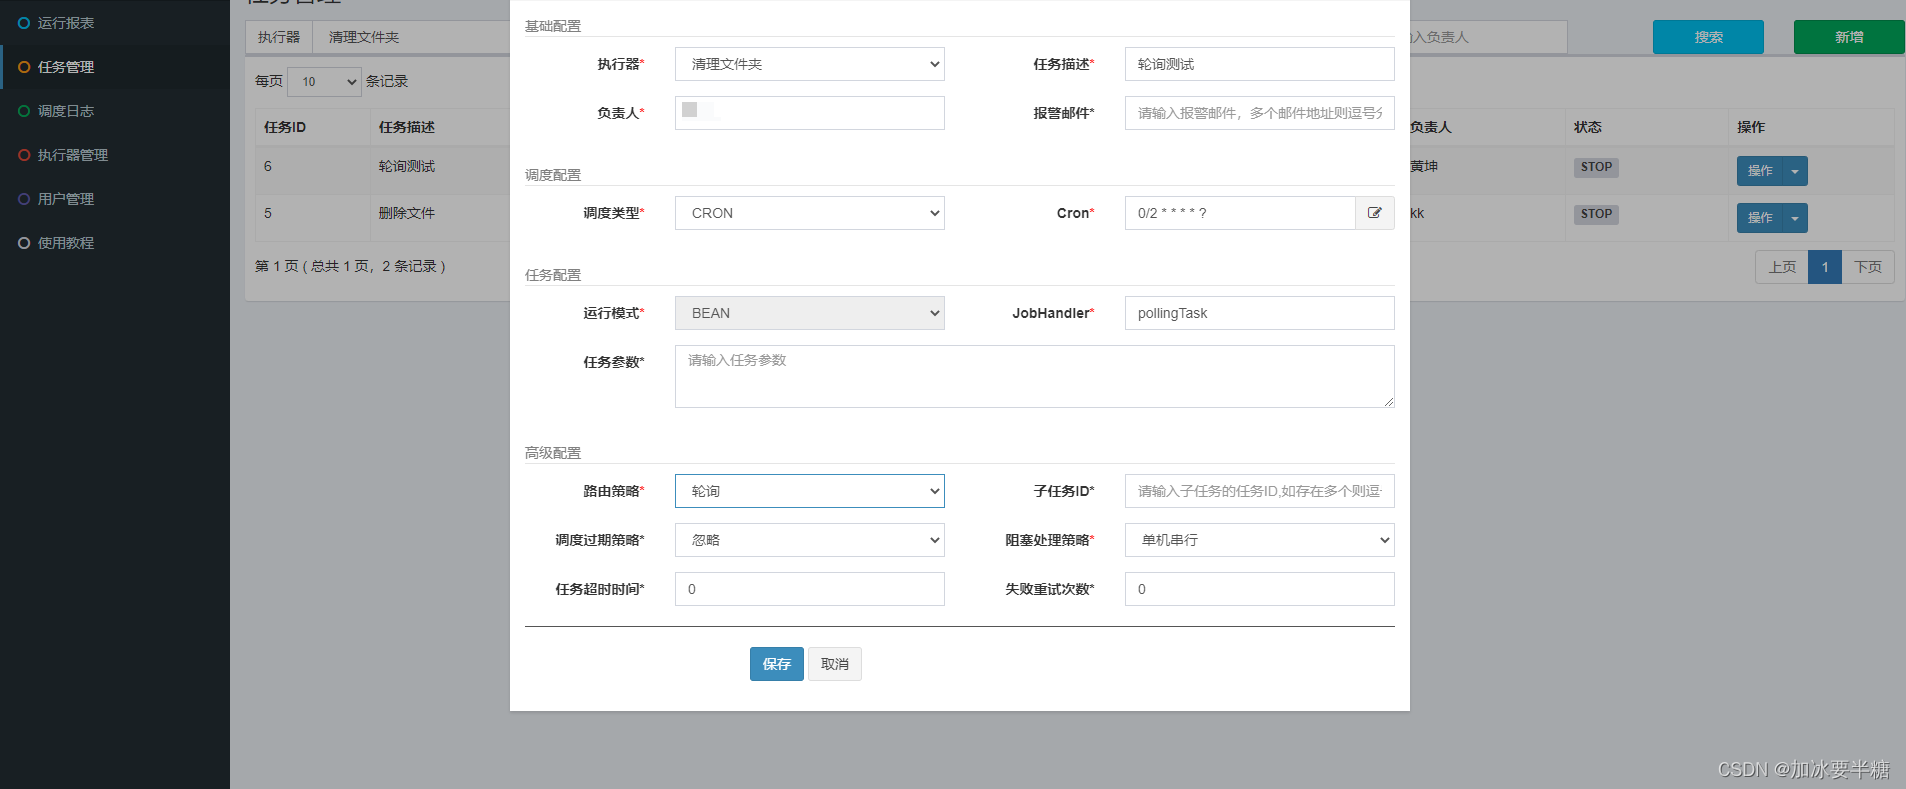
Task: Click the 运行报表 sidebar circle icon
Action: coord(24,23)
